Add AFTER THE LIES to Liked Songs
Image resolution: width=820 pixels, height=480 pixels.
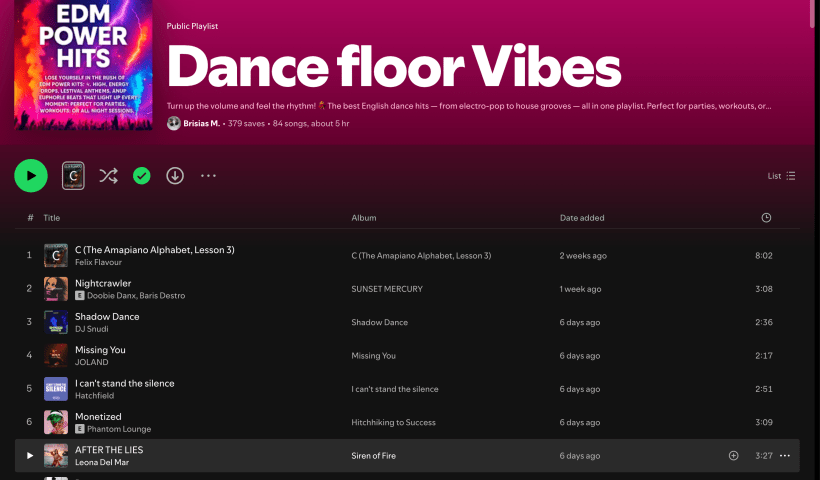(733, 456)
